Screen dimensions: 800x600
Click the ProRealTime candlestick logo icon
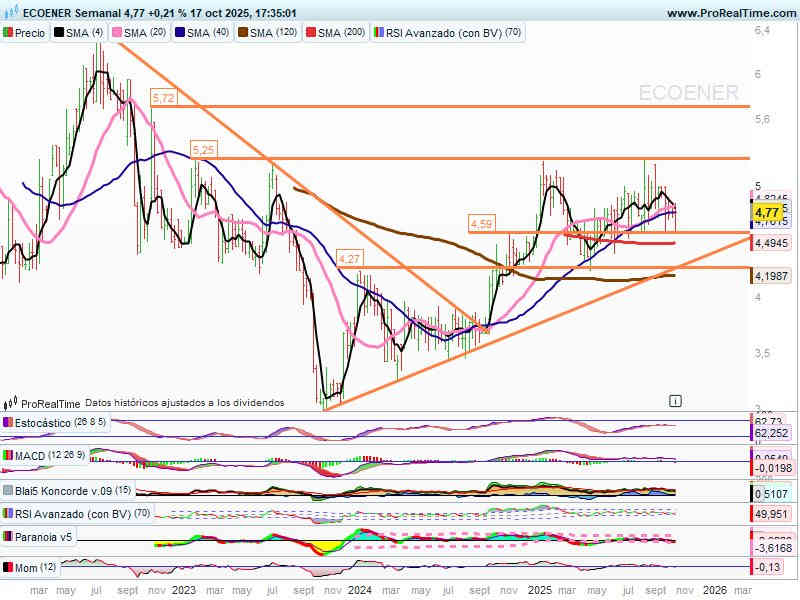(x=10, y=402)
